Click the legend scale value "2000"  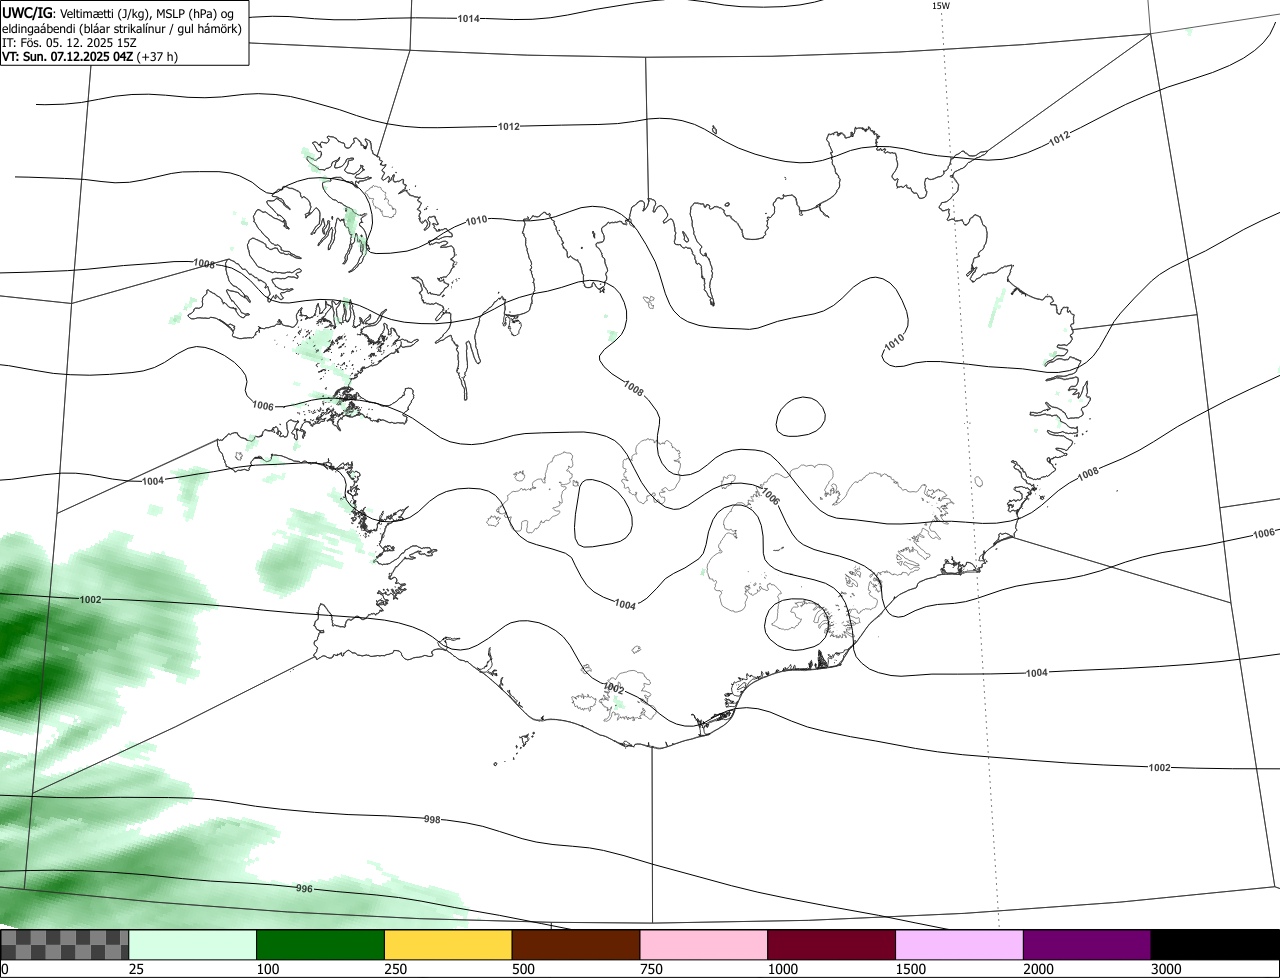1039,969
